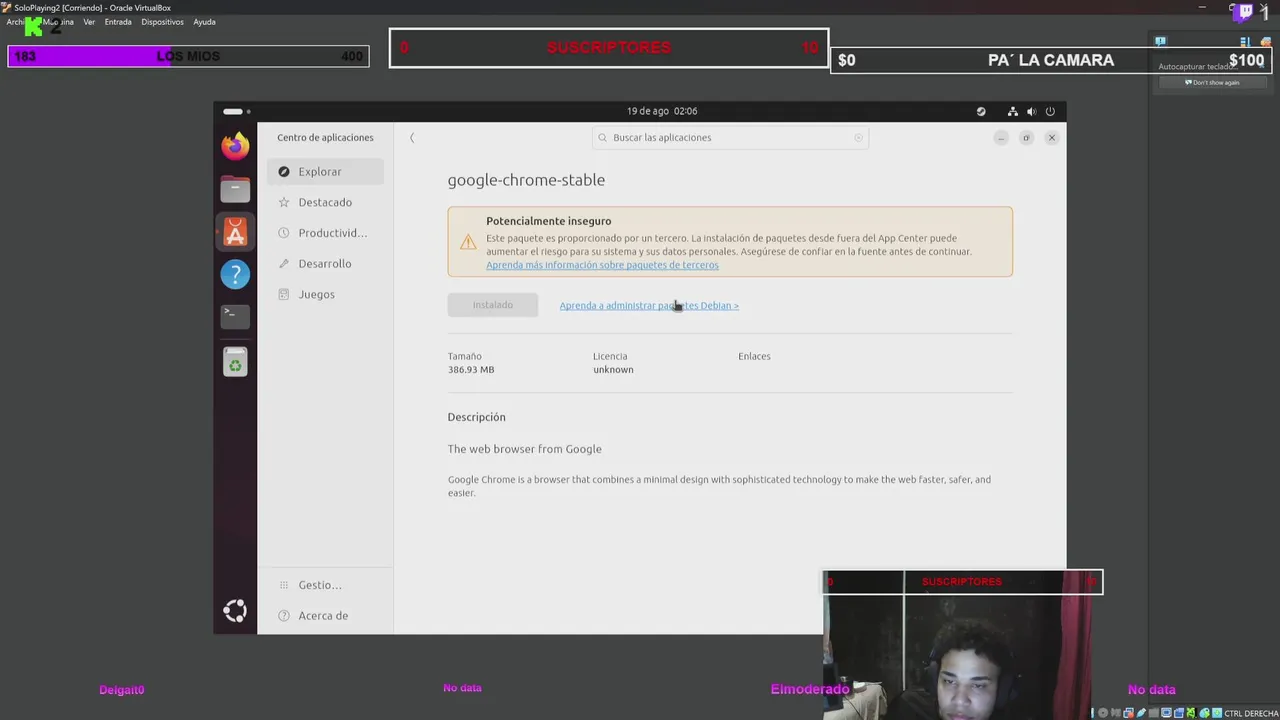Clear the search field with the clear icon

[x=858, y=138]
